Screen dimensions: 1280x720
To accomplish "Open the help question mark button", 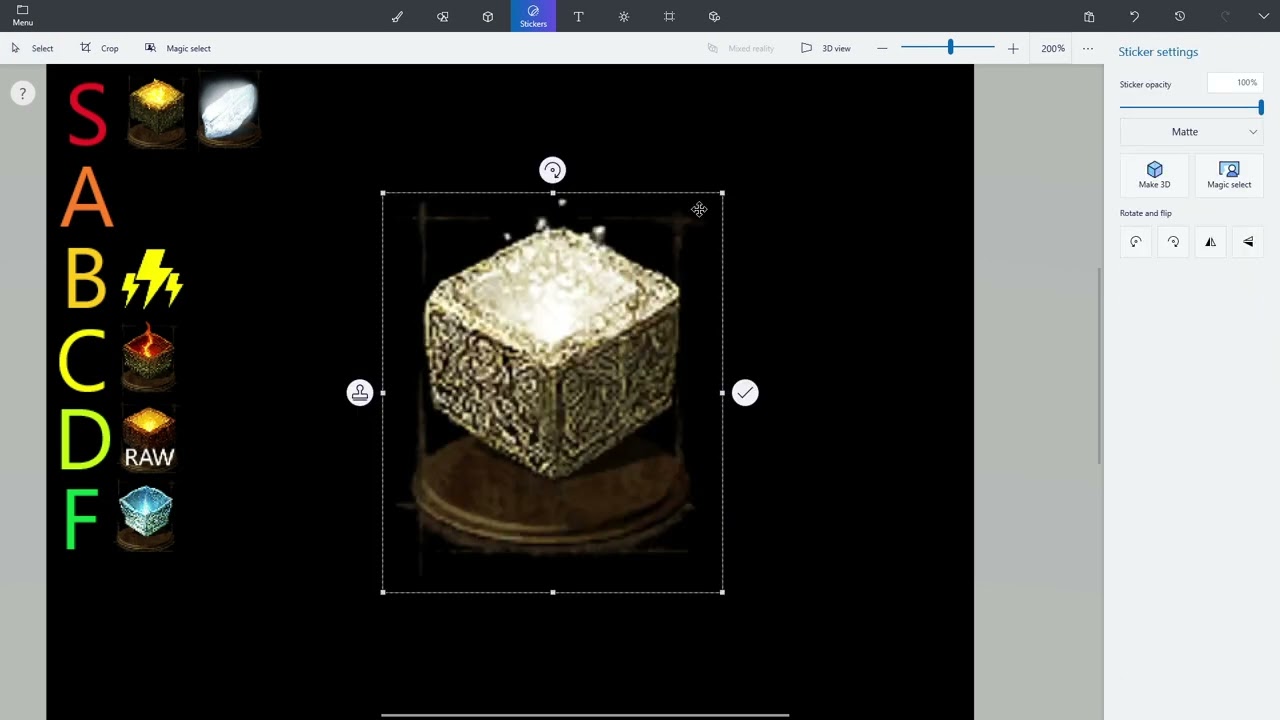I will (22, 94).
